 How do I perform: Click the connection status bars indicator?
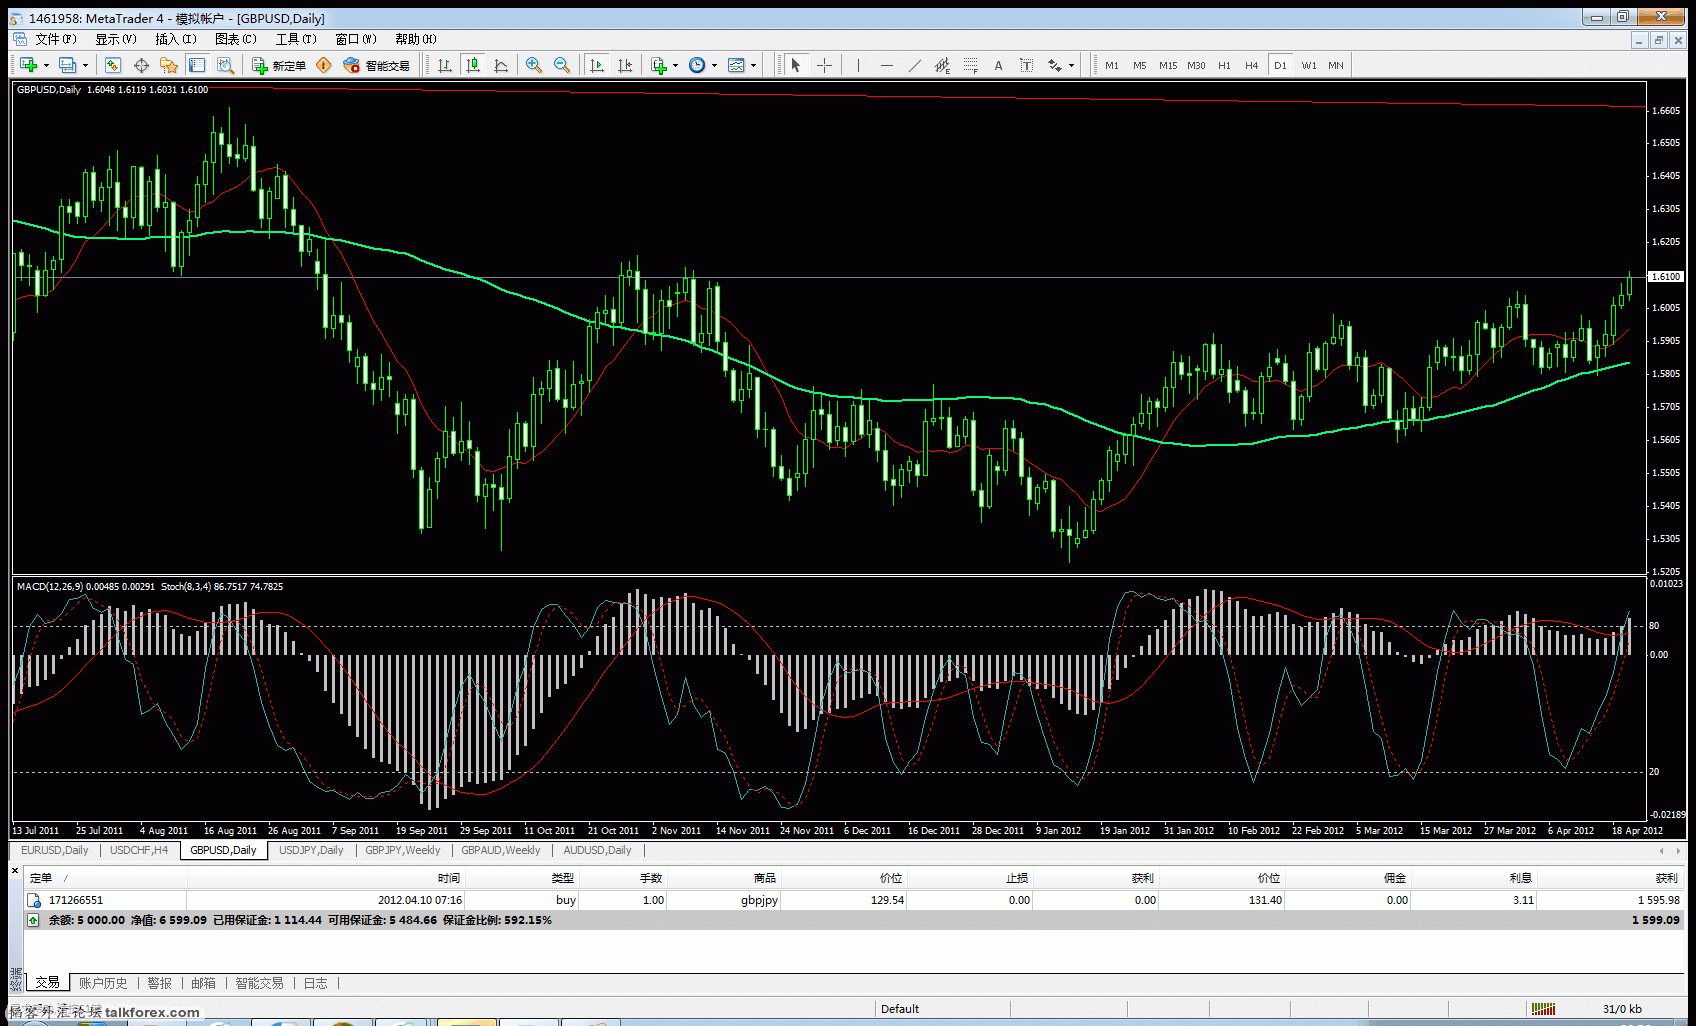tap(1543, 1008)
